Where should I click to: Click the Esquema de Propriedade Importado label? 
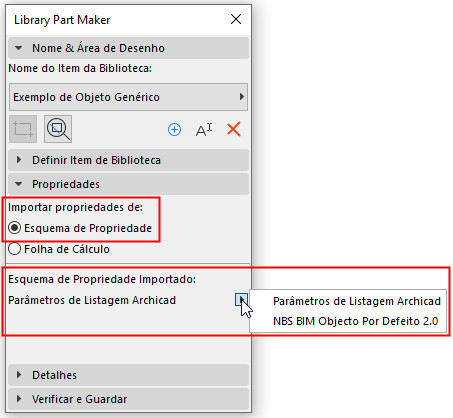point(102,279)
